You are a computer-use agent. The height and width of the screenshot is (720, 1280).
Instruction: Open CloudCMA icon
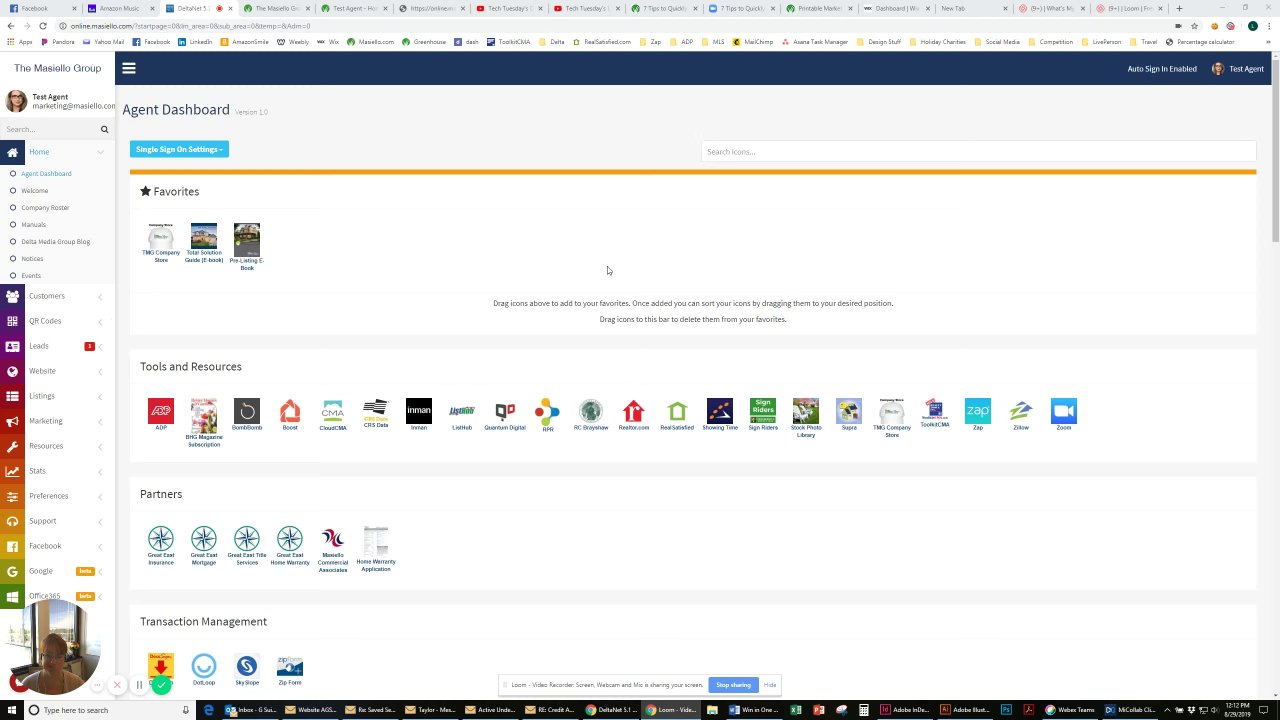(x=333, y=413)
